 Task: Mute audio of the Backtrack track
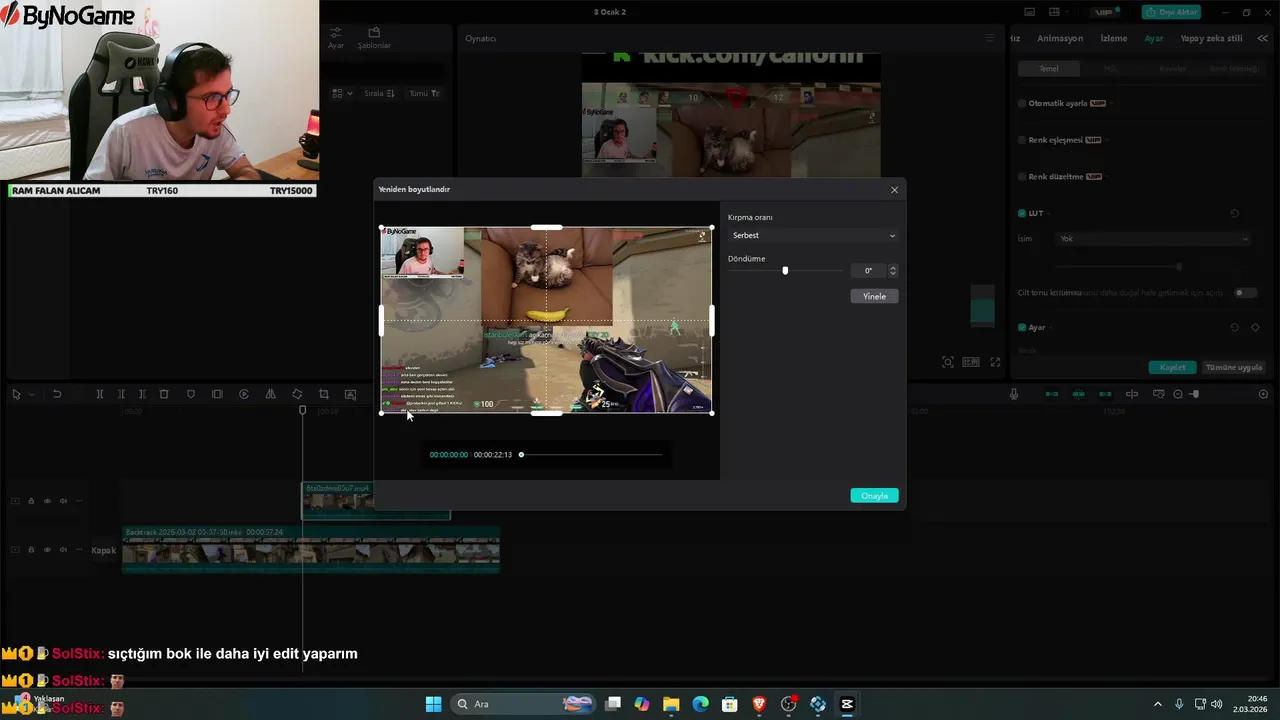click(63, 550)
